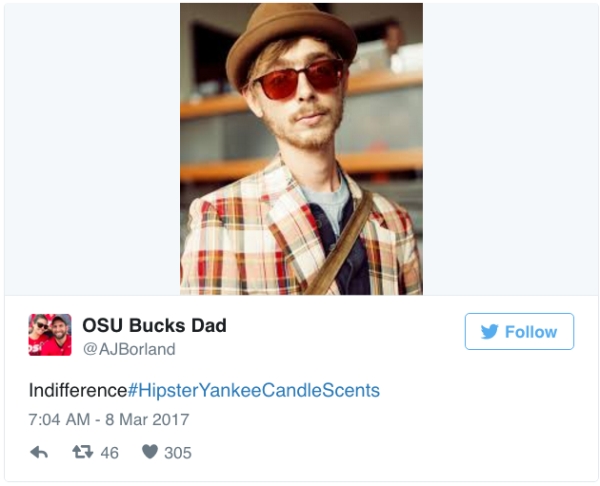Click the gray area left of photo
Viewport: 600px width, 486px height.
coord(92,150)
